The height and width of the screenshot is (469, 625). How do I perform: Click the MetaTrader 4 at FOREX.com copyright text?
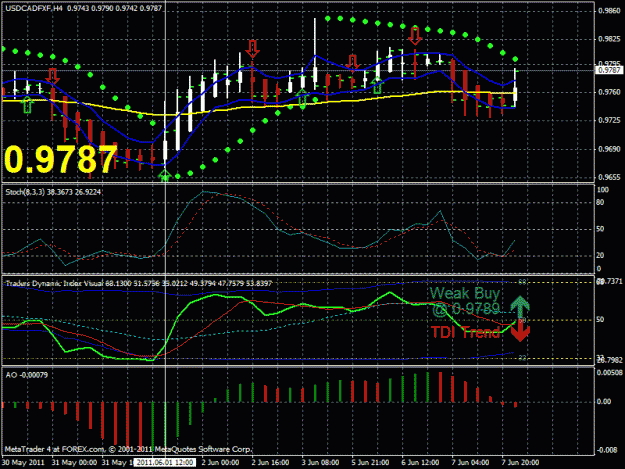[128, 449]
